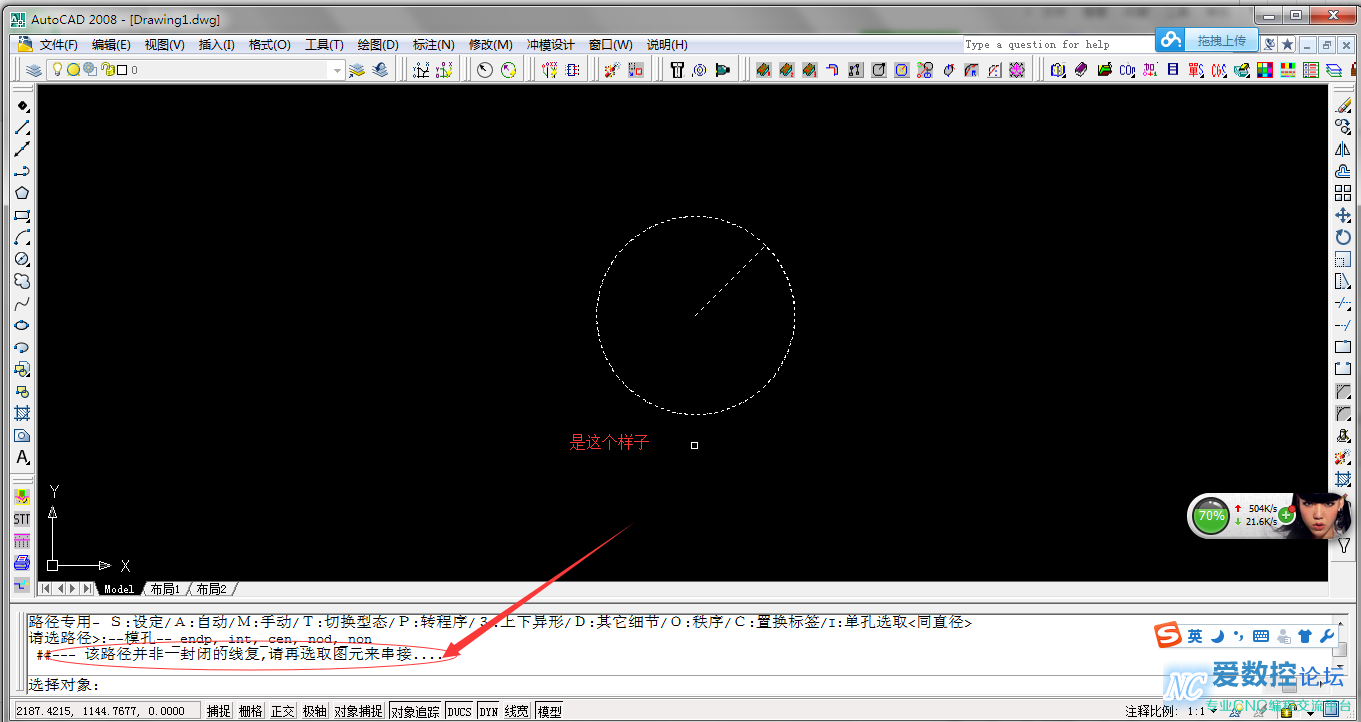1361x722 pixels.
Task: Select the Spline tool
Action: tap(22, 303)
